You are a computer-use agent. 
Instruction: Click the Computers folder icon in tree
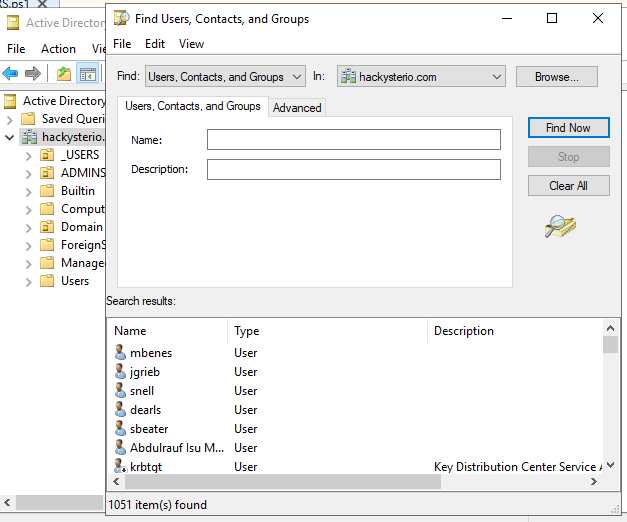(x=47, y=209)
